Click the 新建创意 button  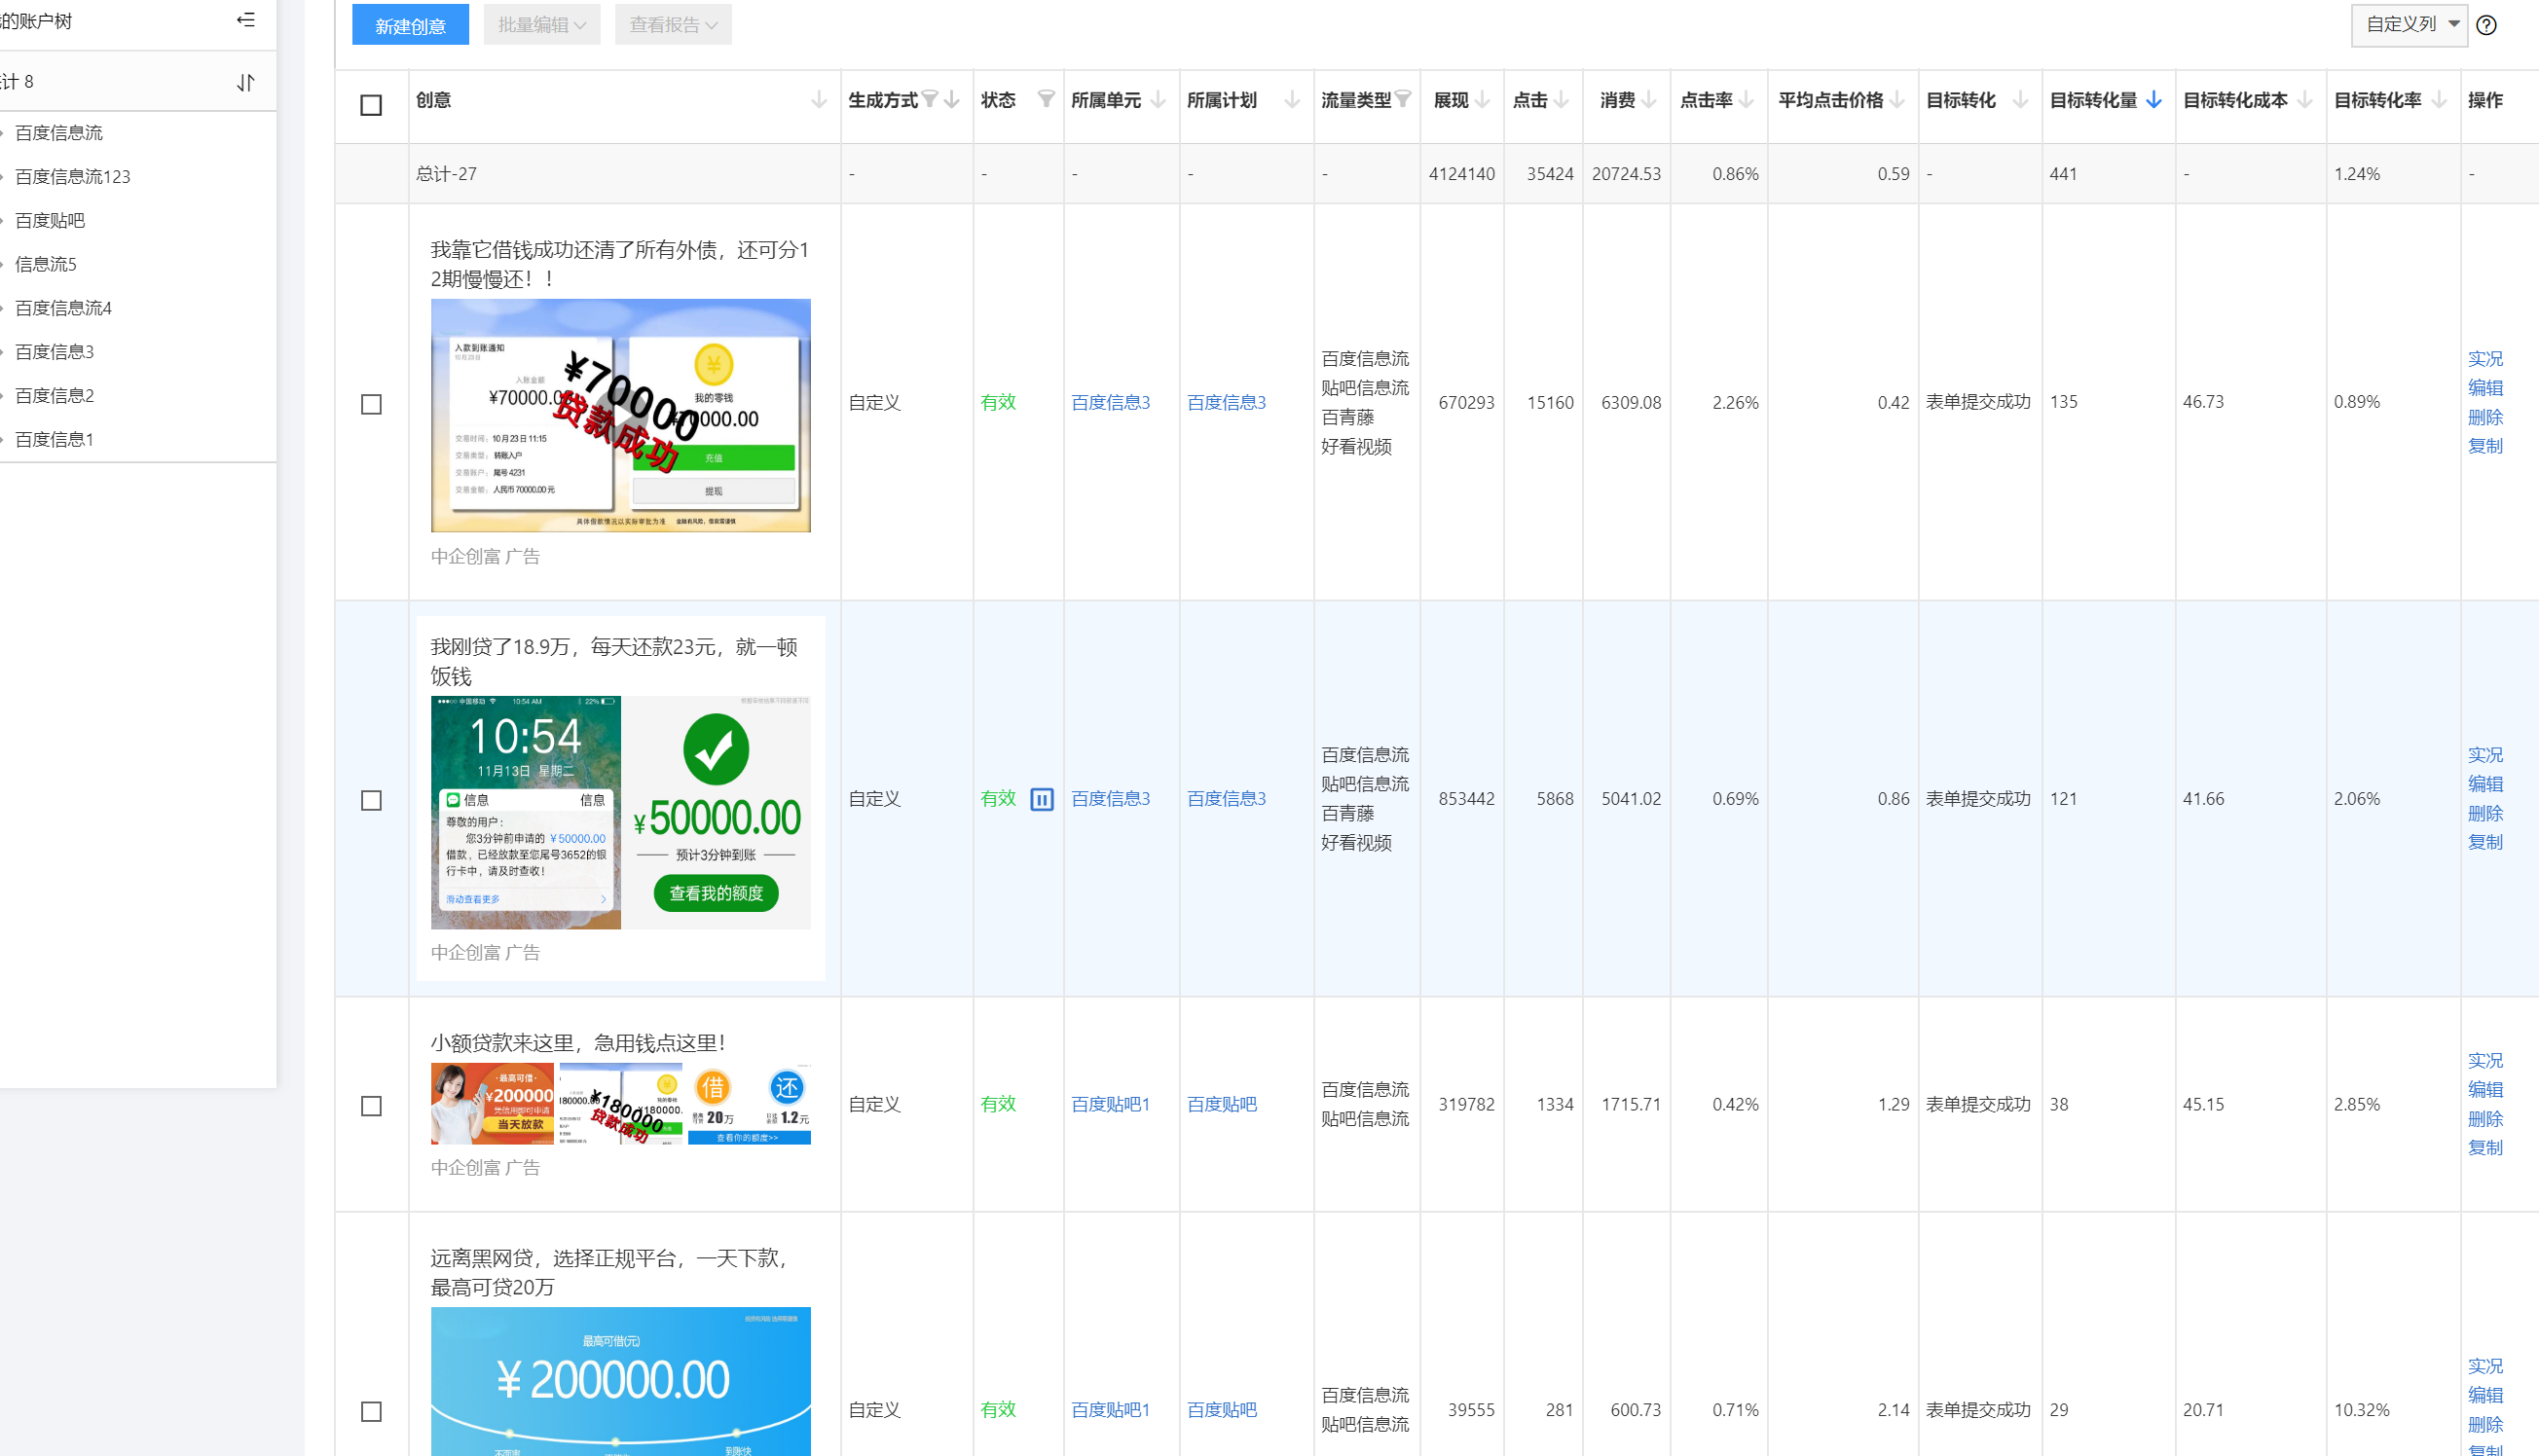tap(410, 25)
